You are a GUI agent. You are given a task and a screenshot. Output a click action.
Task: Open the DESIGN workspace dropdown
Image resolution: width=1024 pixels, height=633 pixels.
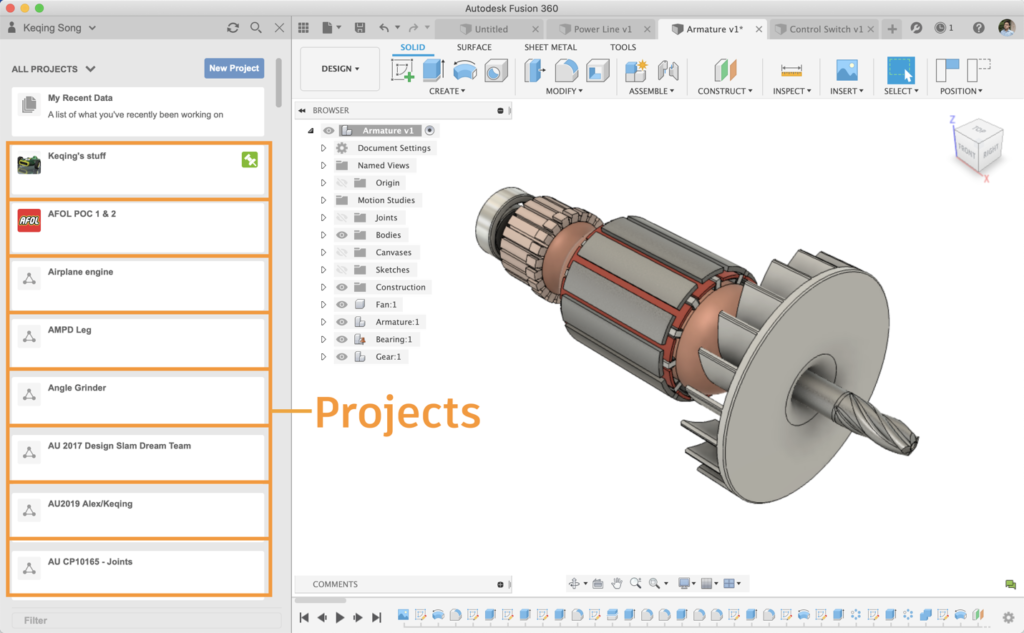tap(340, 69)
